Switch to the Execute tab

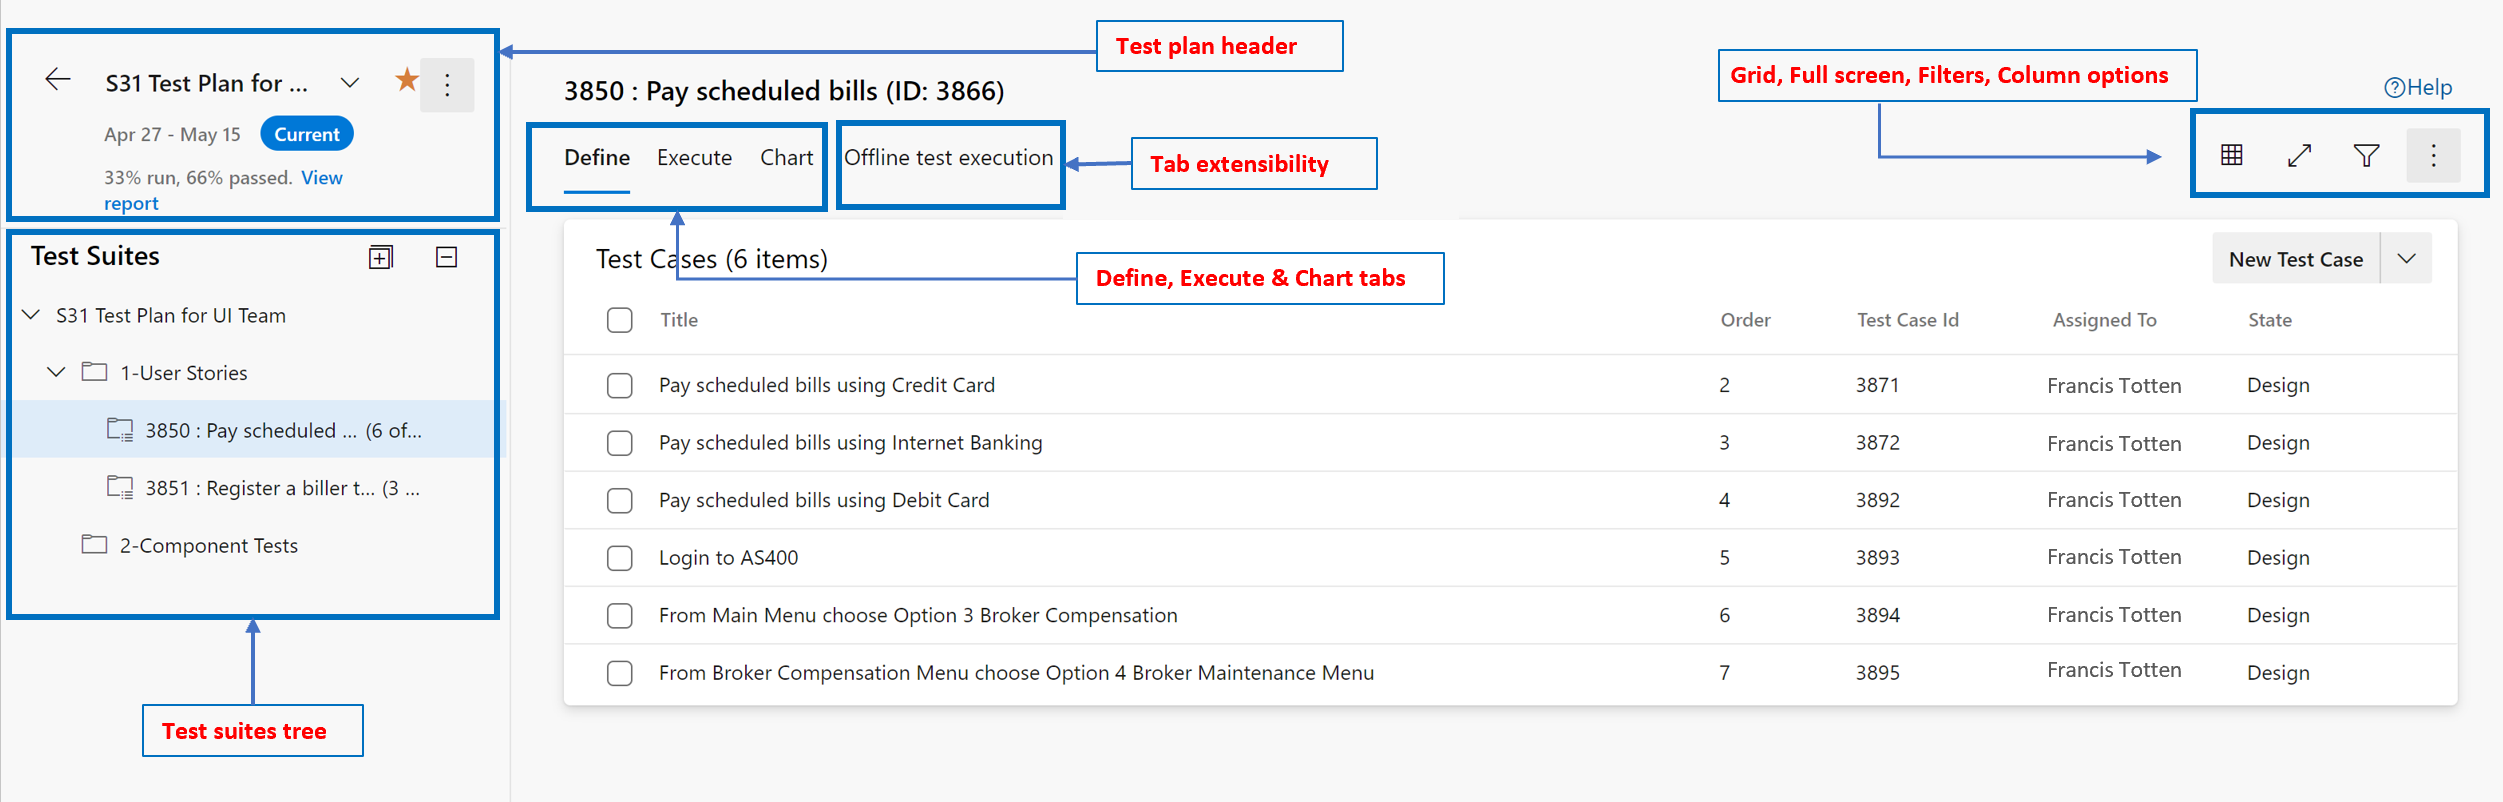pyautogui.click(x=694, y=158)
